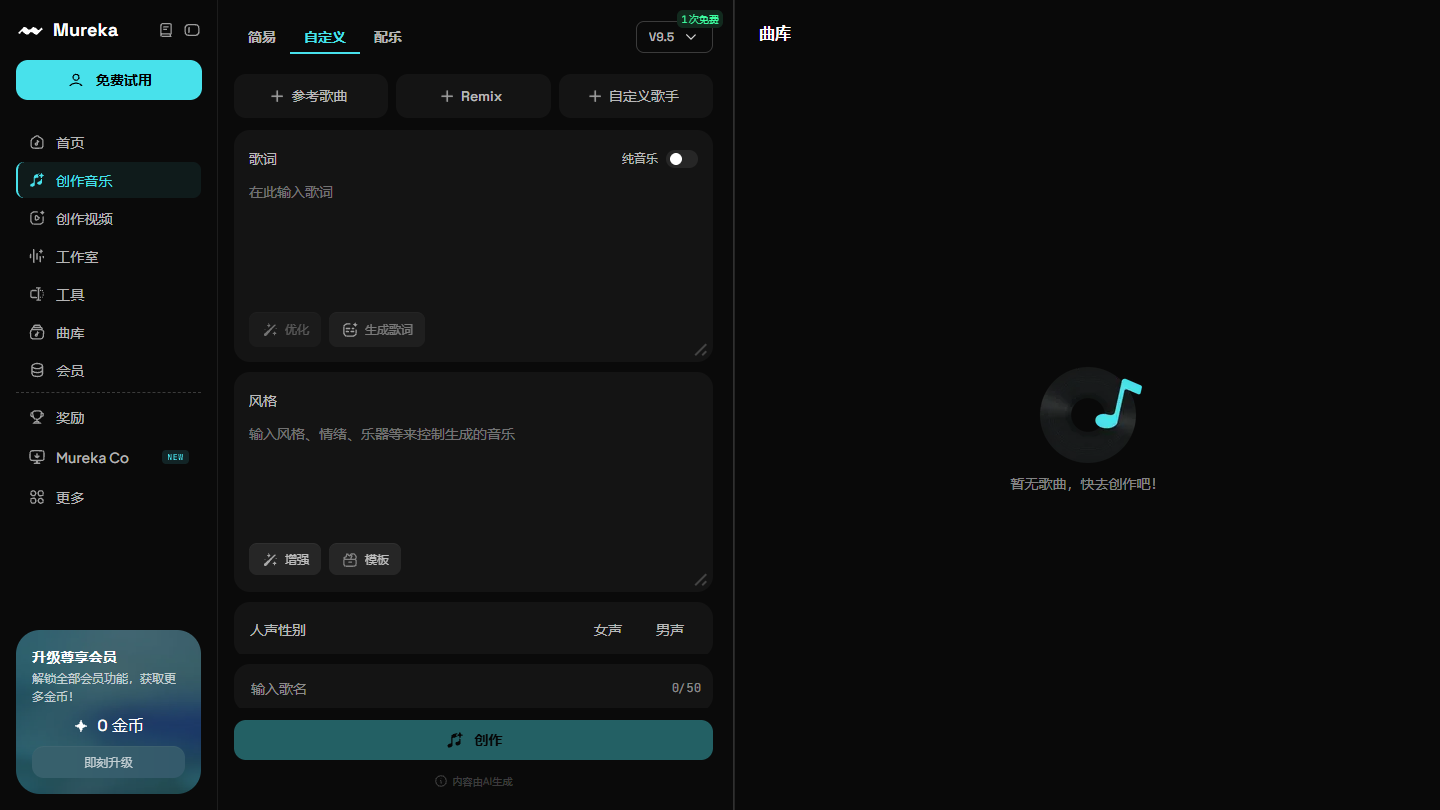Click 增强 enhance style button
This screenshot has height=810, width=1440.
point(285,560)
